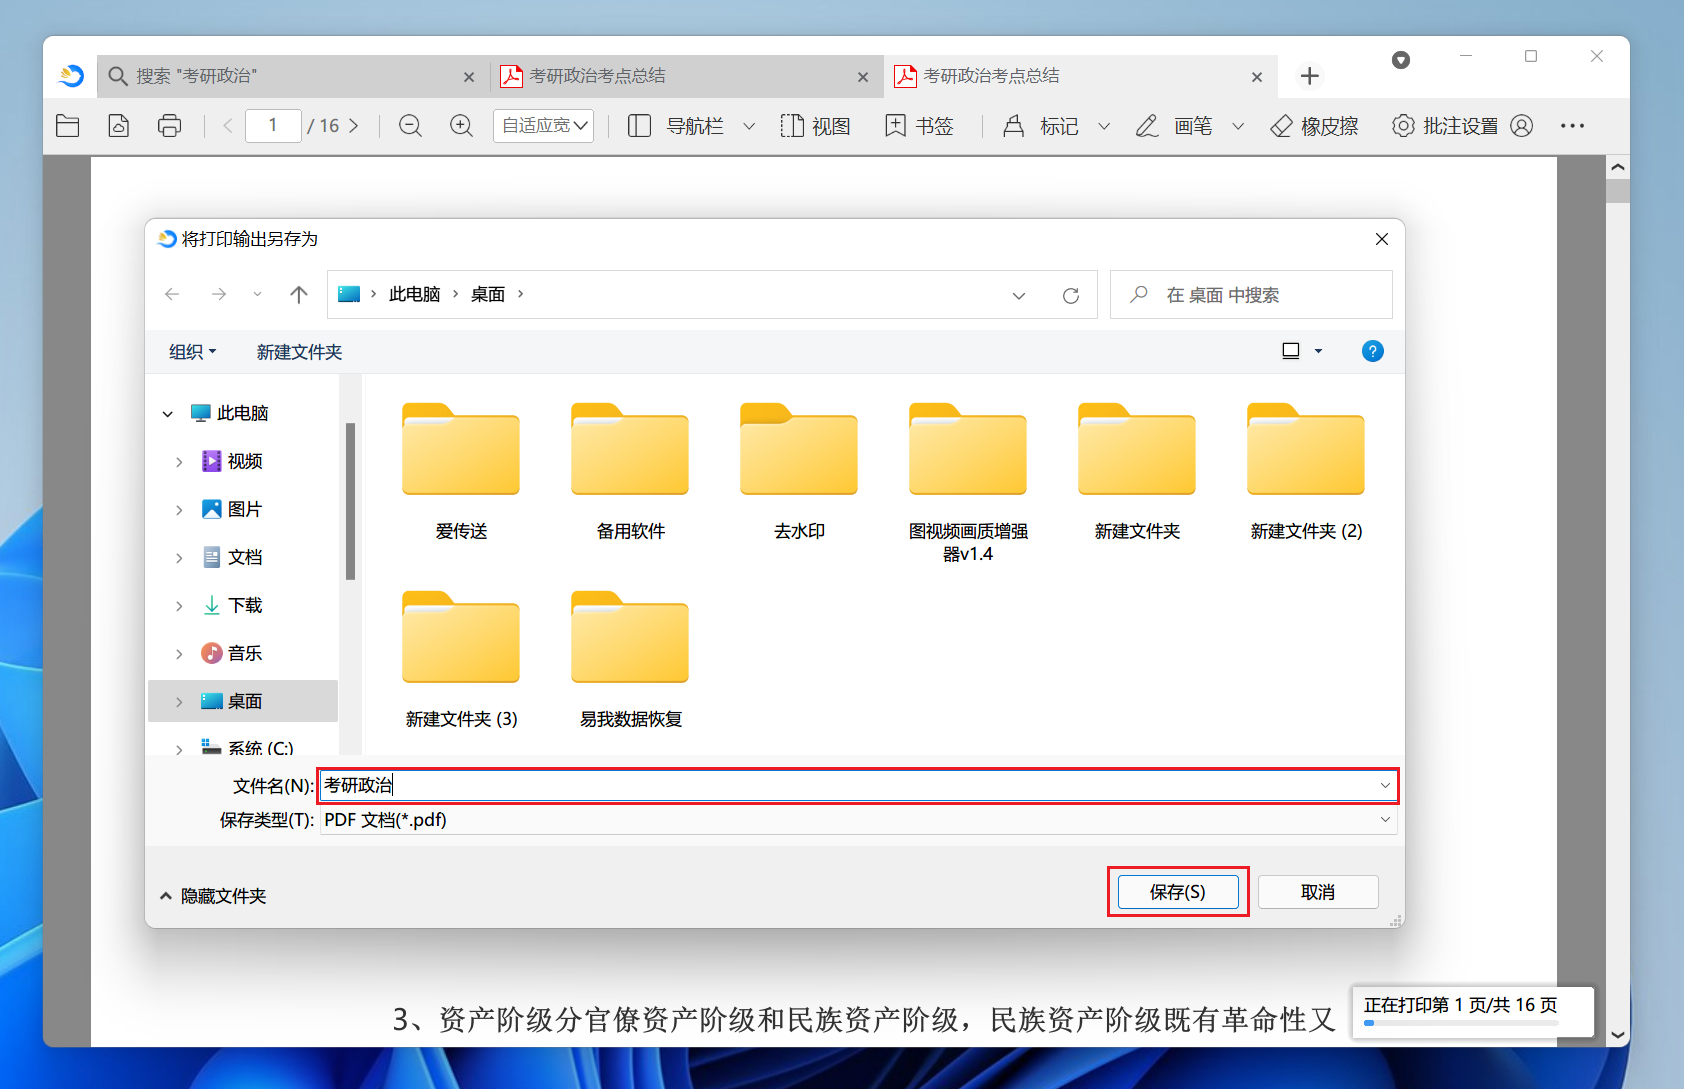Go to previous page arrow
Screen dimensions: 1684x1089
pos(228,126)
